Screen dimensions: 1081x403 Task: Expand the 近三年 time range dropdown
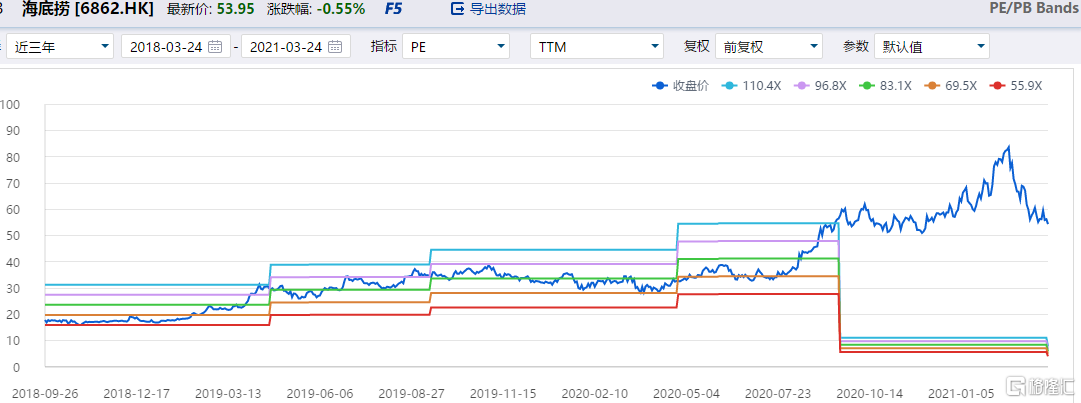click(x=60, y=46)
